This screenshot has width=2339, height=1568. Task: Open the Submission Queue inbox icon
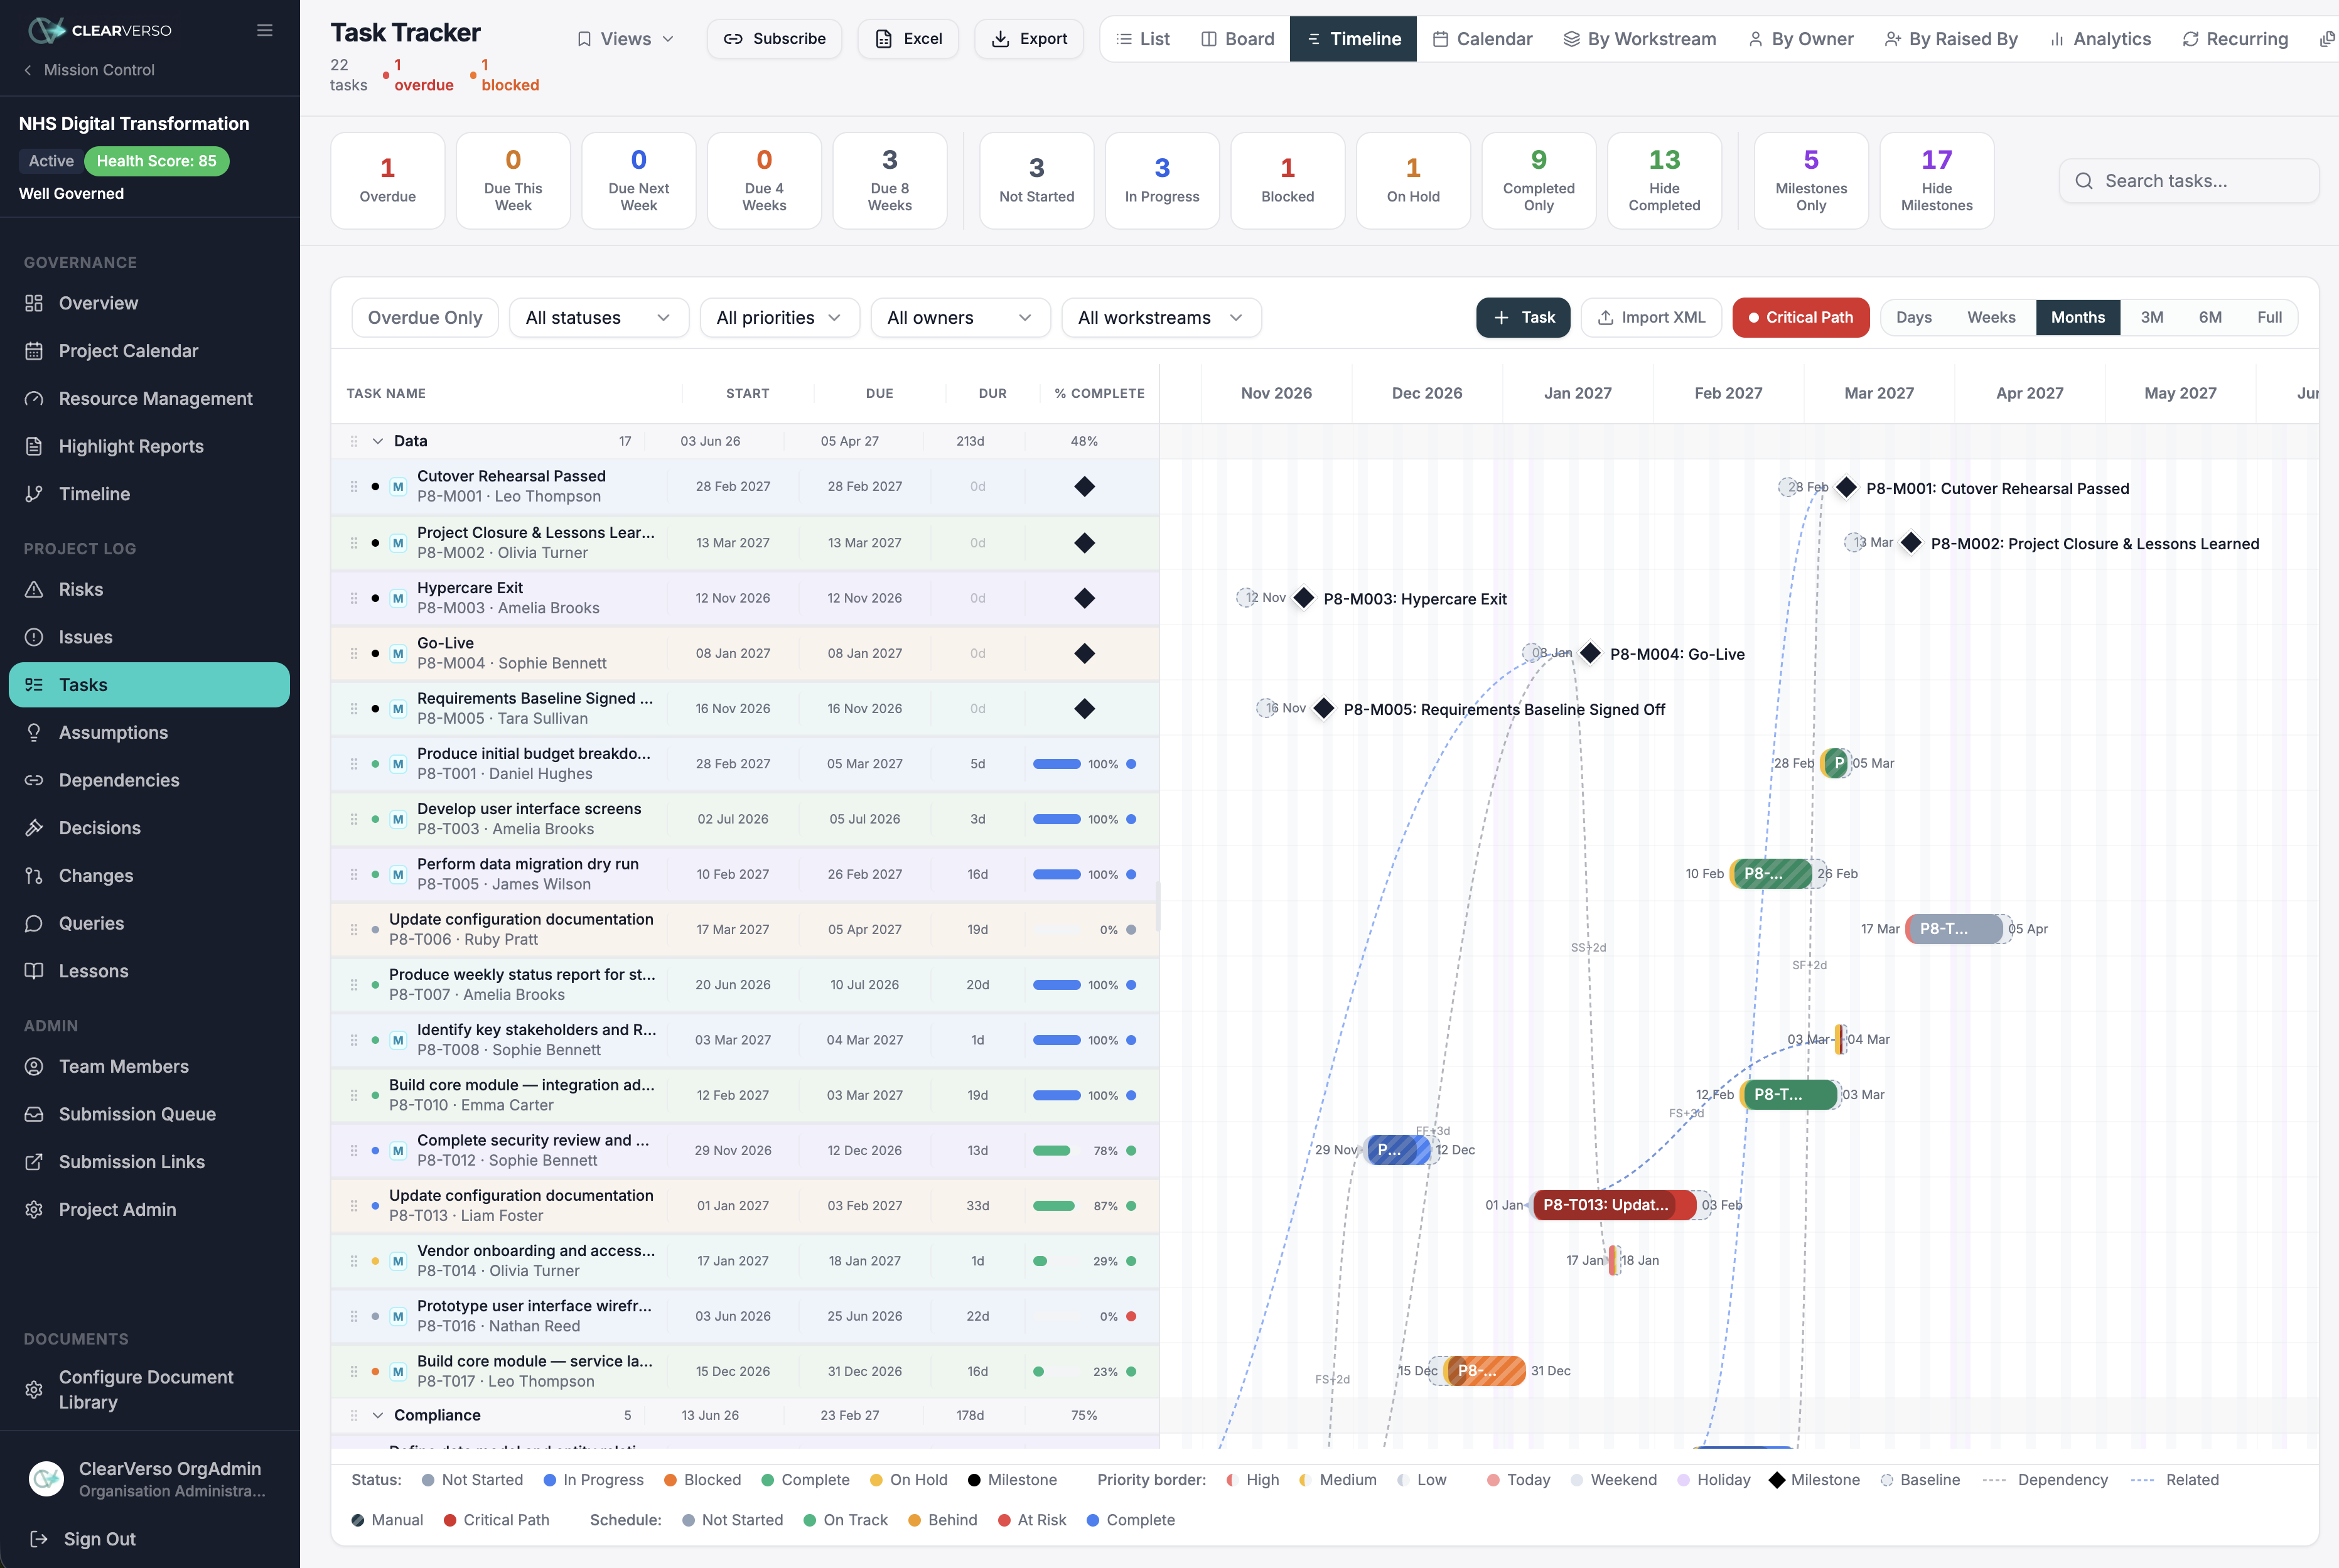pos(34,1114)
